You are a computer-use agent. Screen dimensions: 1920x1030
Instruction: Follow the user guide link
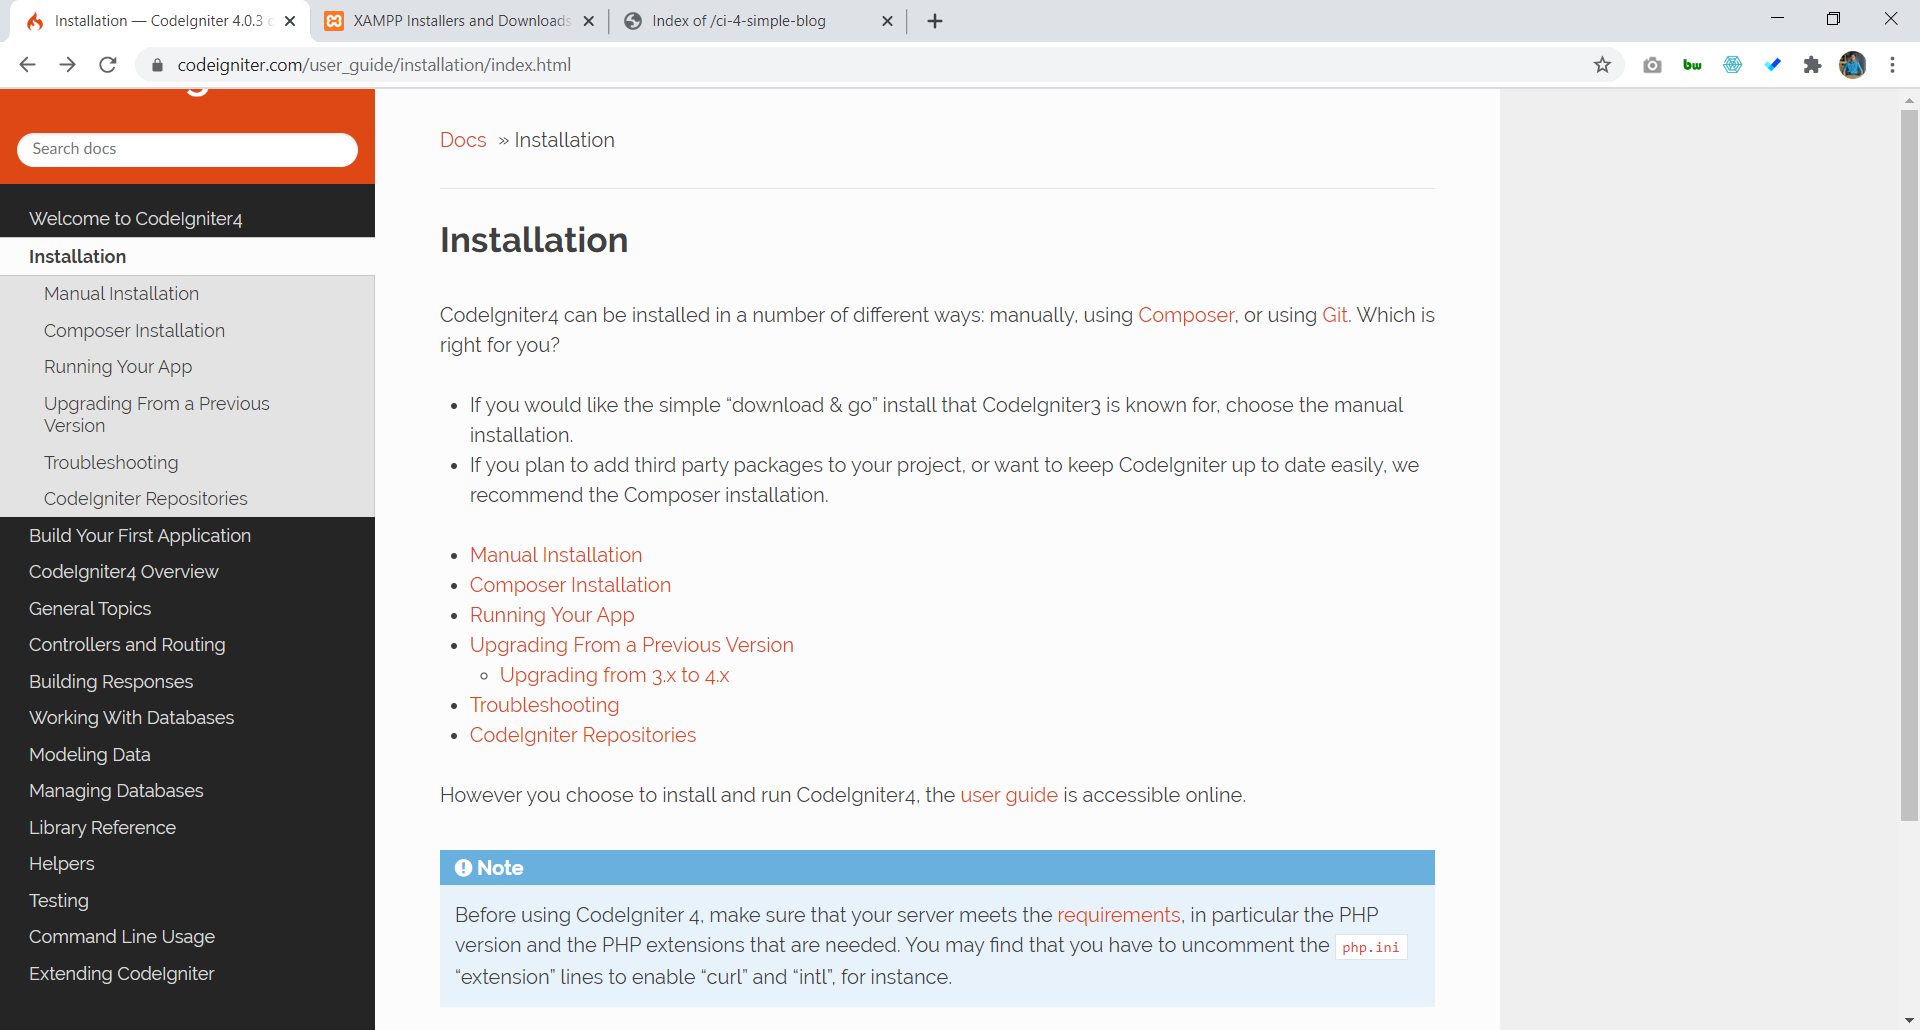coord(1009,795)
